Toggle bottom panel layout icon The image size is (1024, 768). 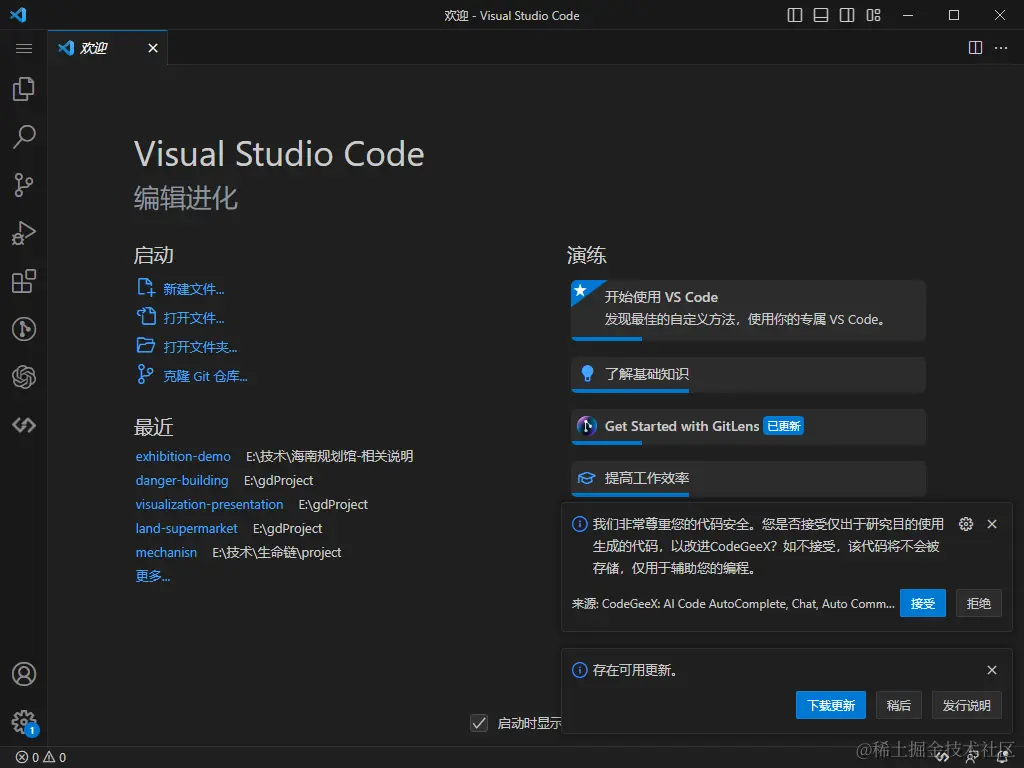821,15
